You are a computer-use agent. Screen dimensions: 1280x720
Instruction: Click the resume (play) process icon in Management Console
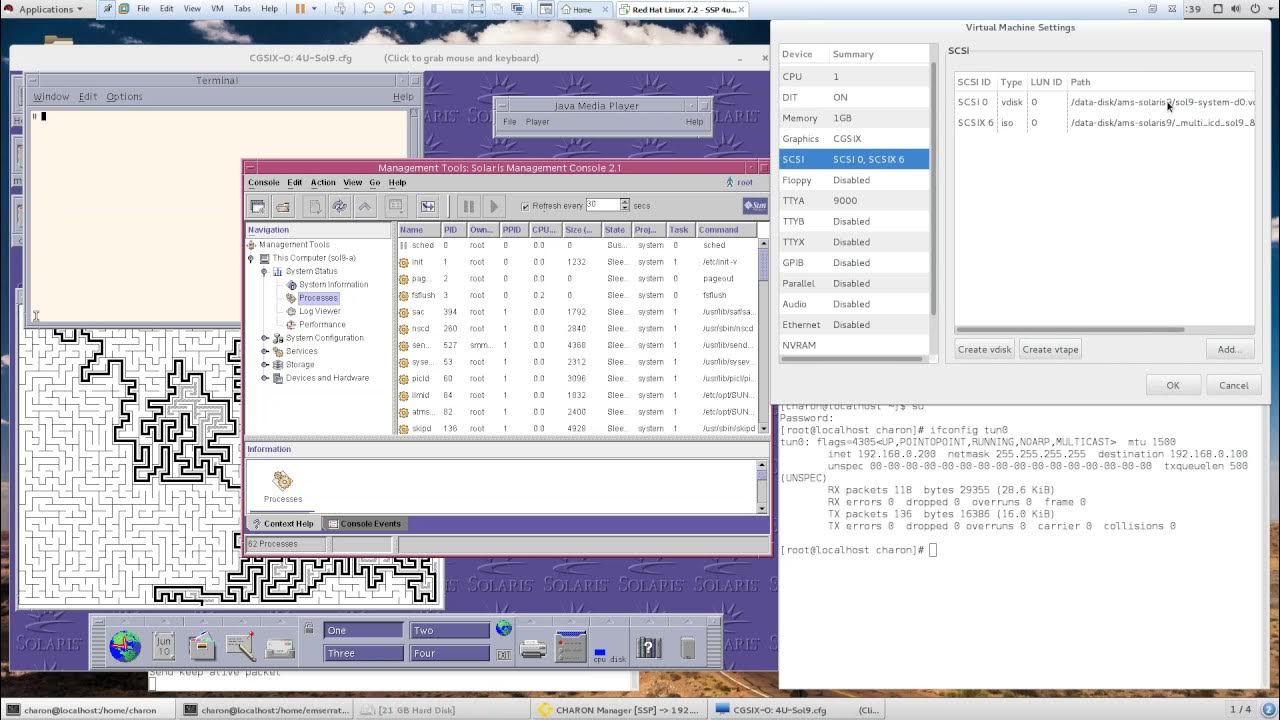point(493,206)
